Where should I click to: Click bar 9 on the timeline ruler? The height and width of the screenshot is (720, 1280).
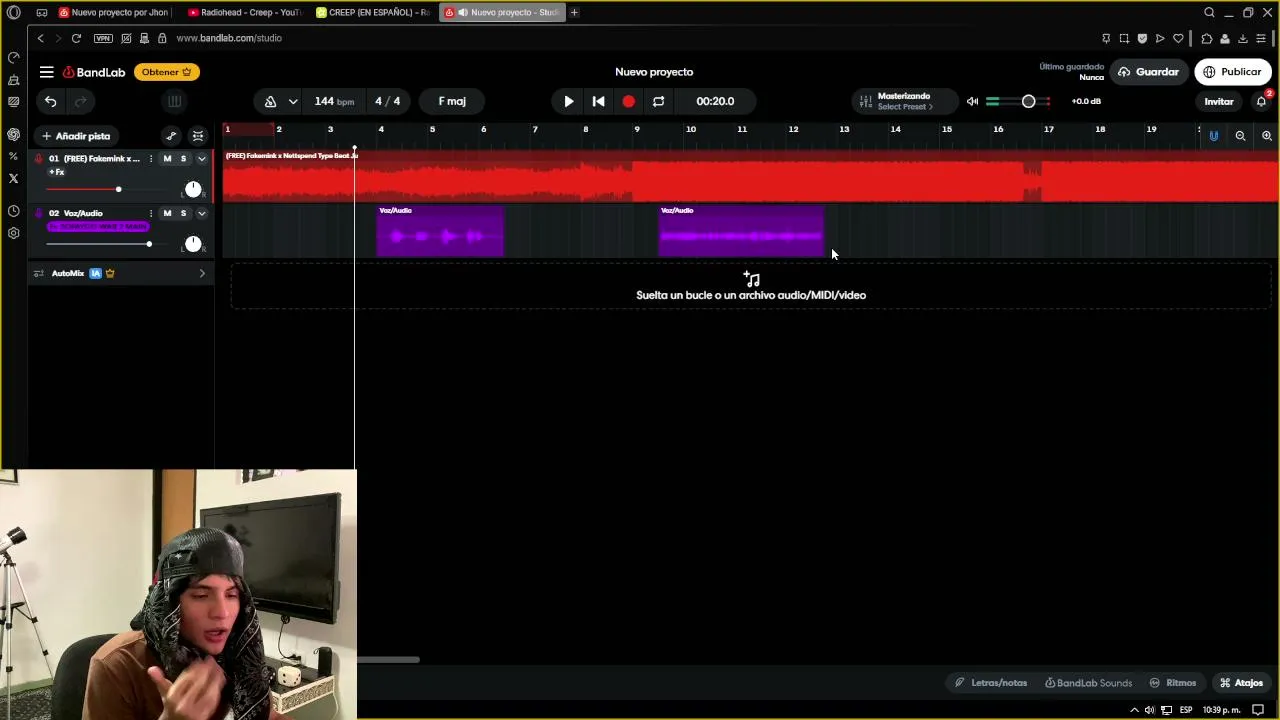click(637, 129)
